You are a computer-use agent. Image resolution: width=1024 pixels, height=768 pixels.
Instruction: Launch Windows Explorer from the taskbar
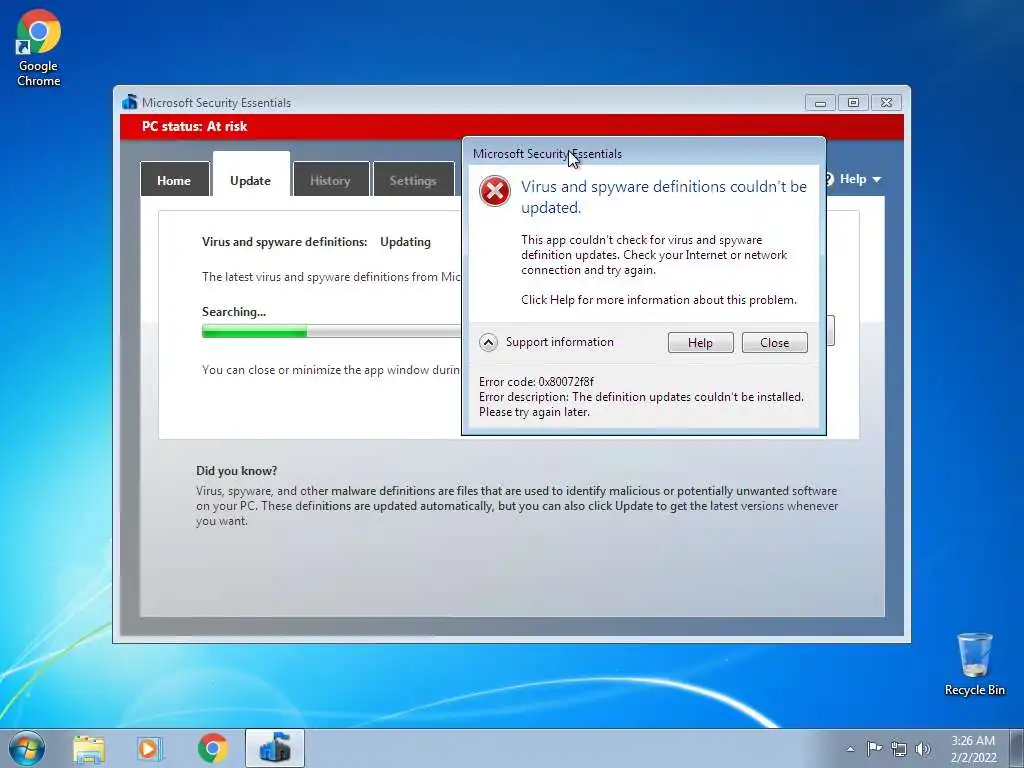(x=89, y=749)
